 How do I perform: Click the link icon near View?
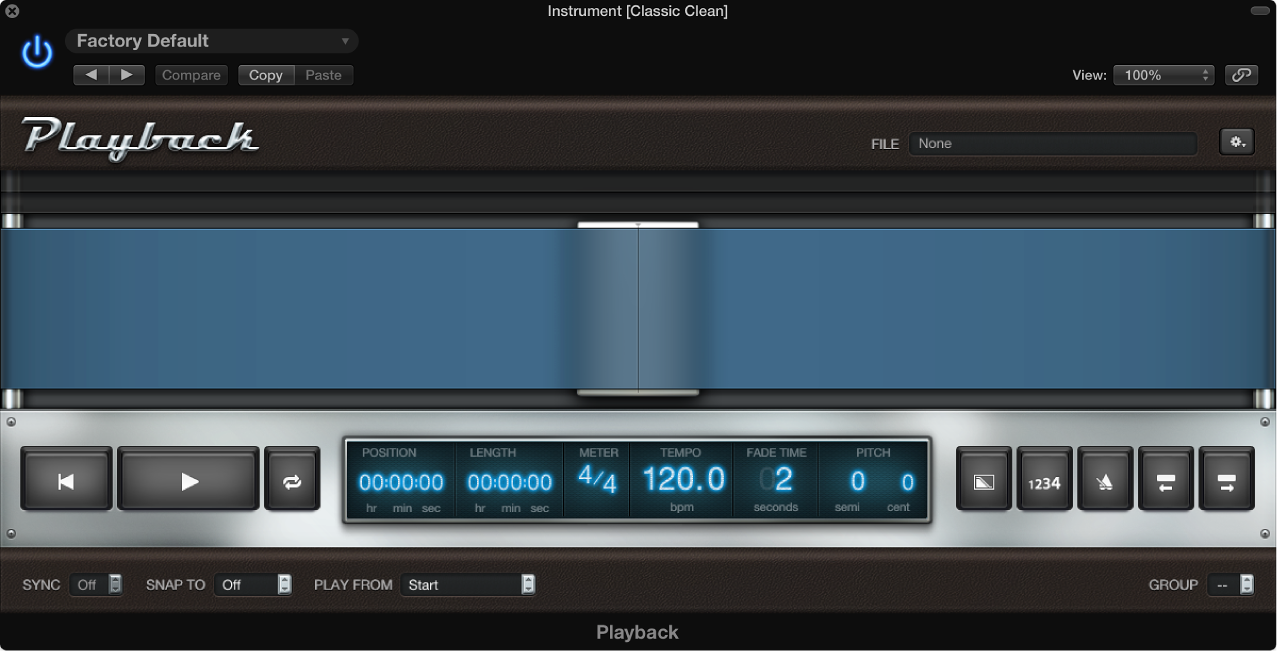pyautogui.click(x=1241, y=75)
